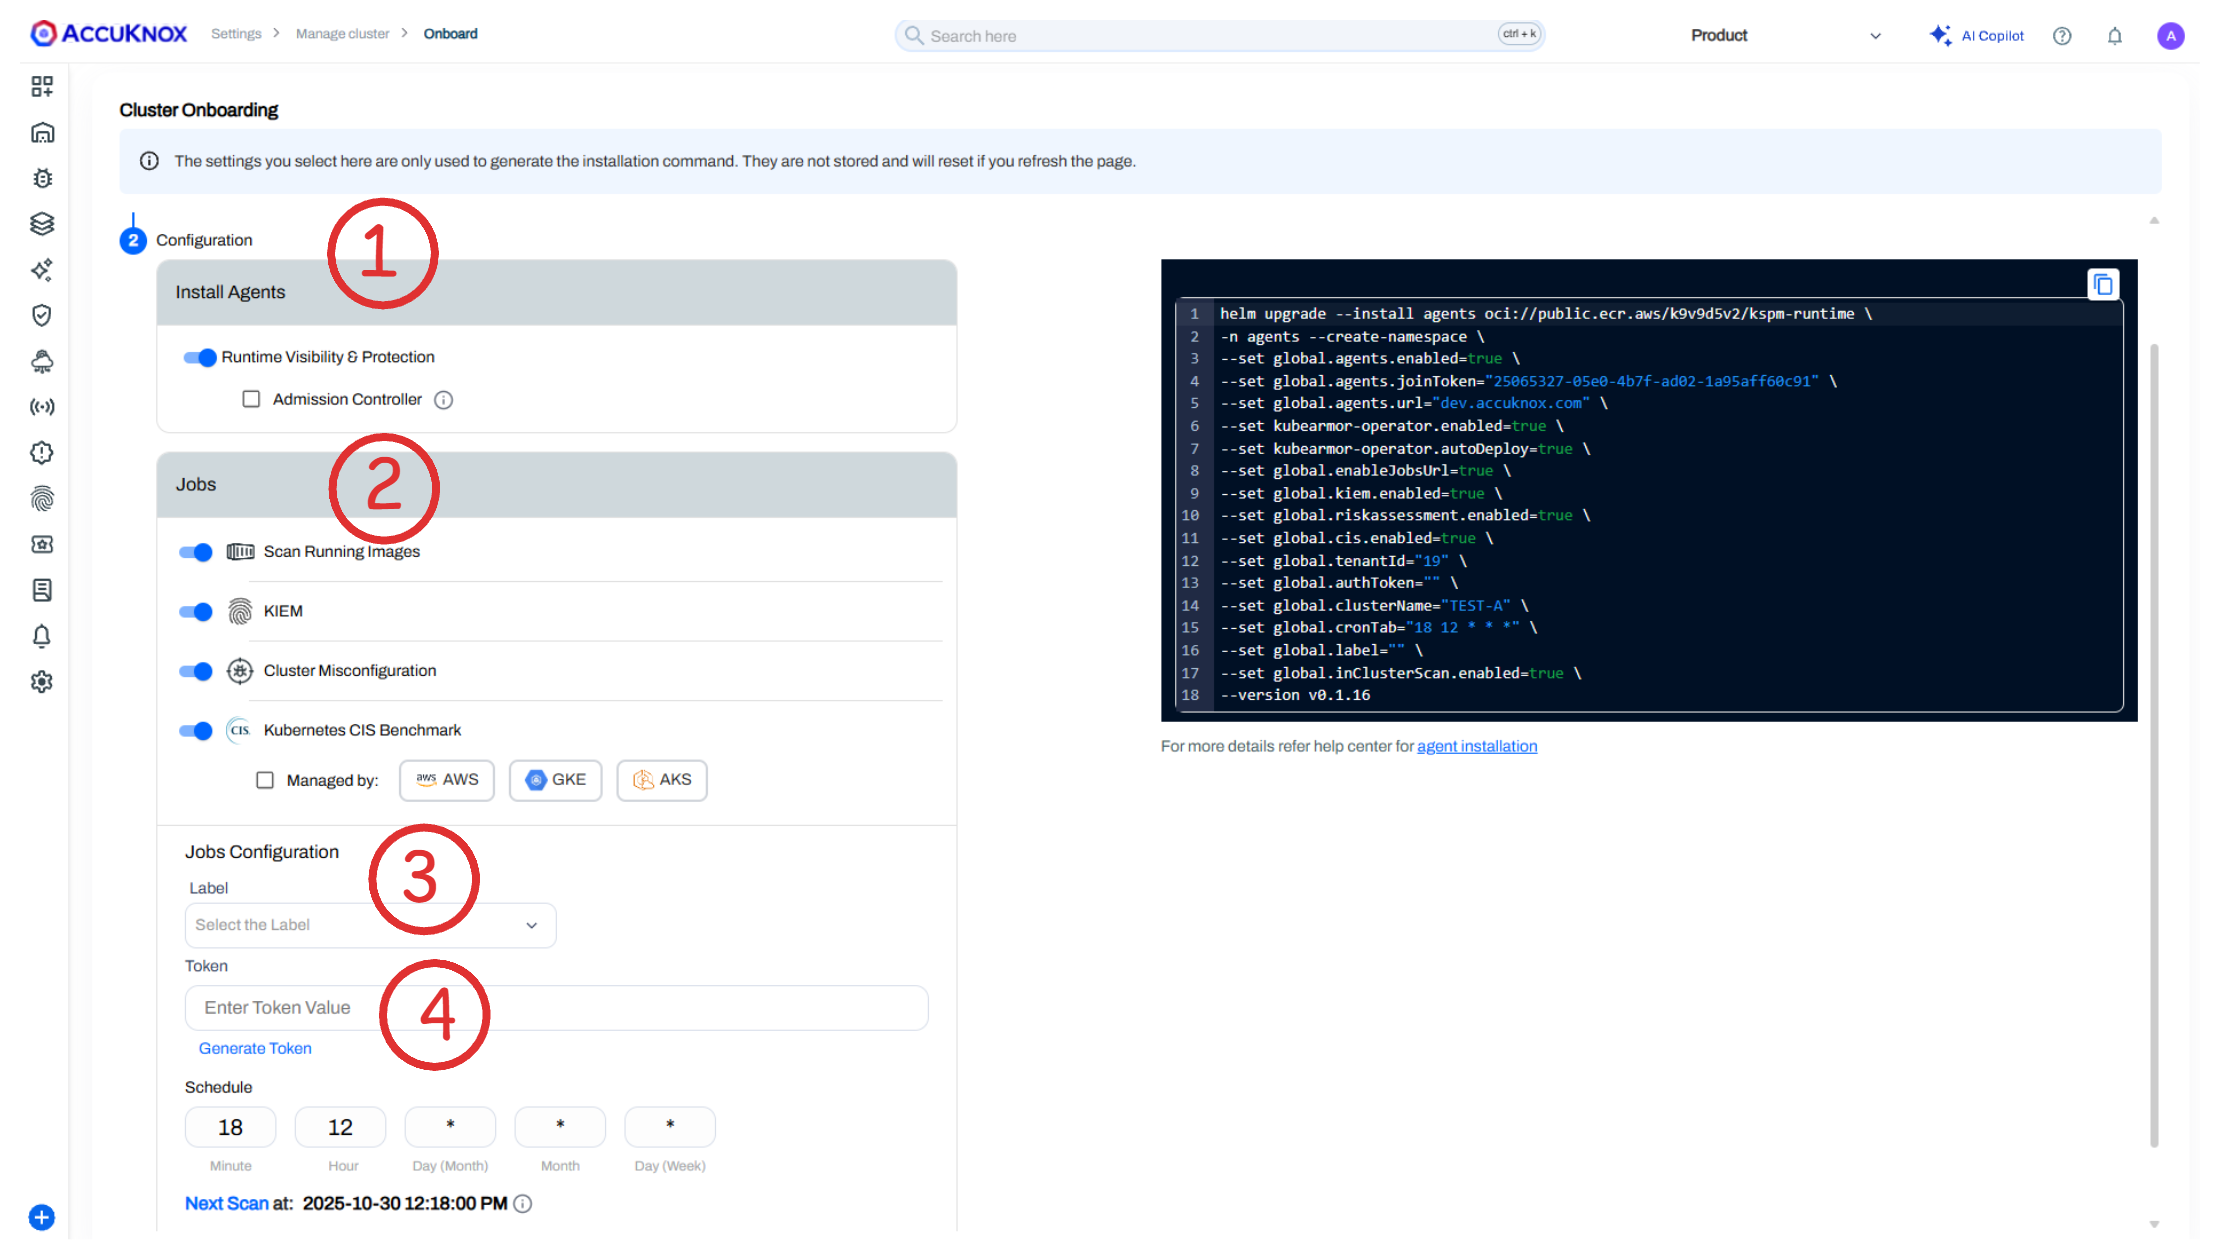Go to Manage cluster breadcrumb

tap(342, 34)
